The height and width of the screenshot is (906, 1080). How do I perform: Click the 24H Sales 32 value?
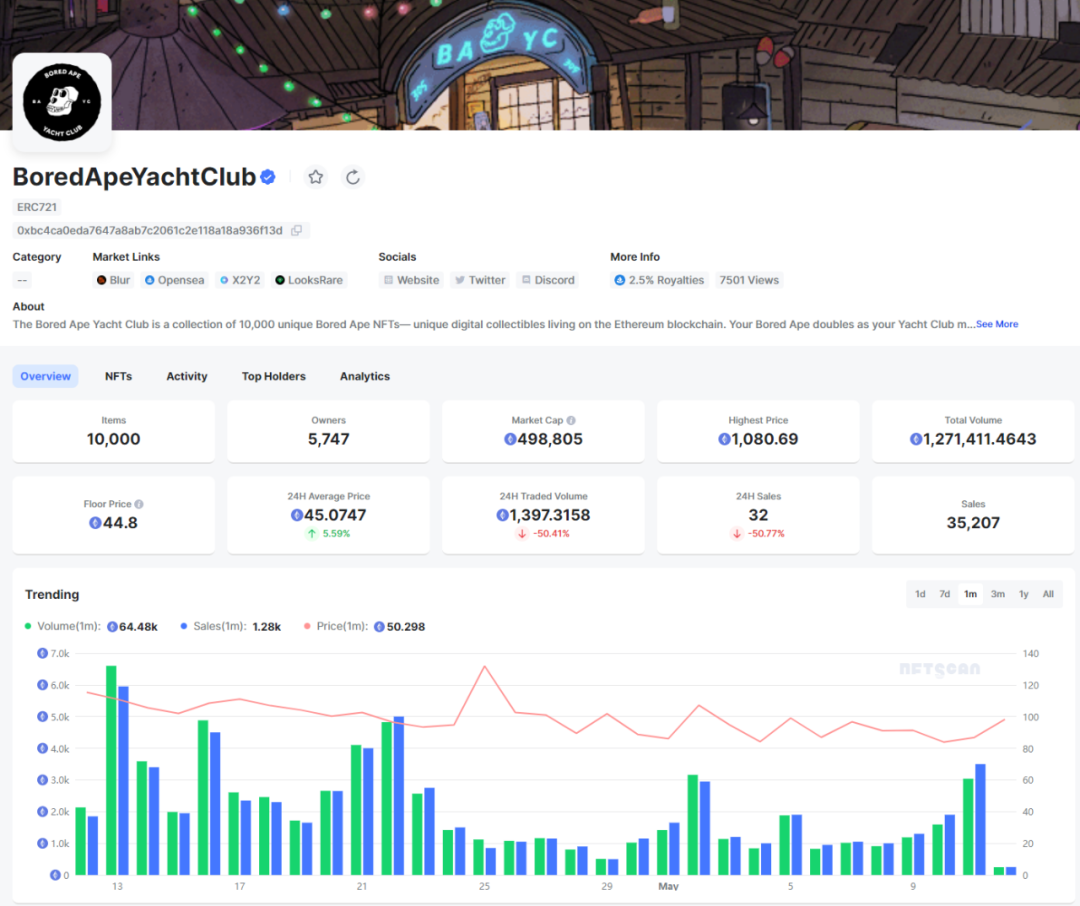point(758,515)
